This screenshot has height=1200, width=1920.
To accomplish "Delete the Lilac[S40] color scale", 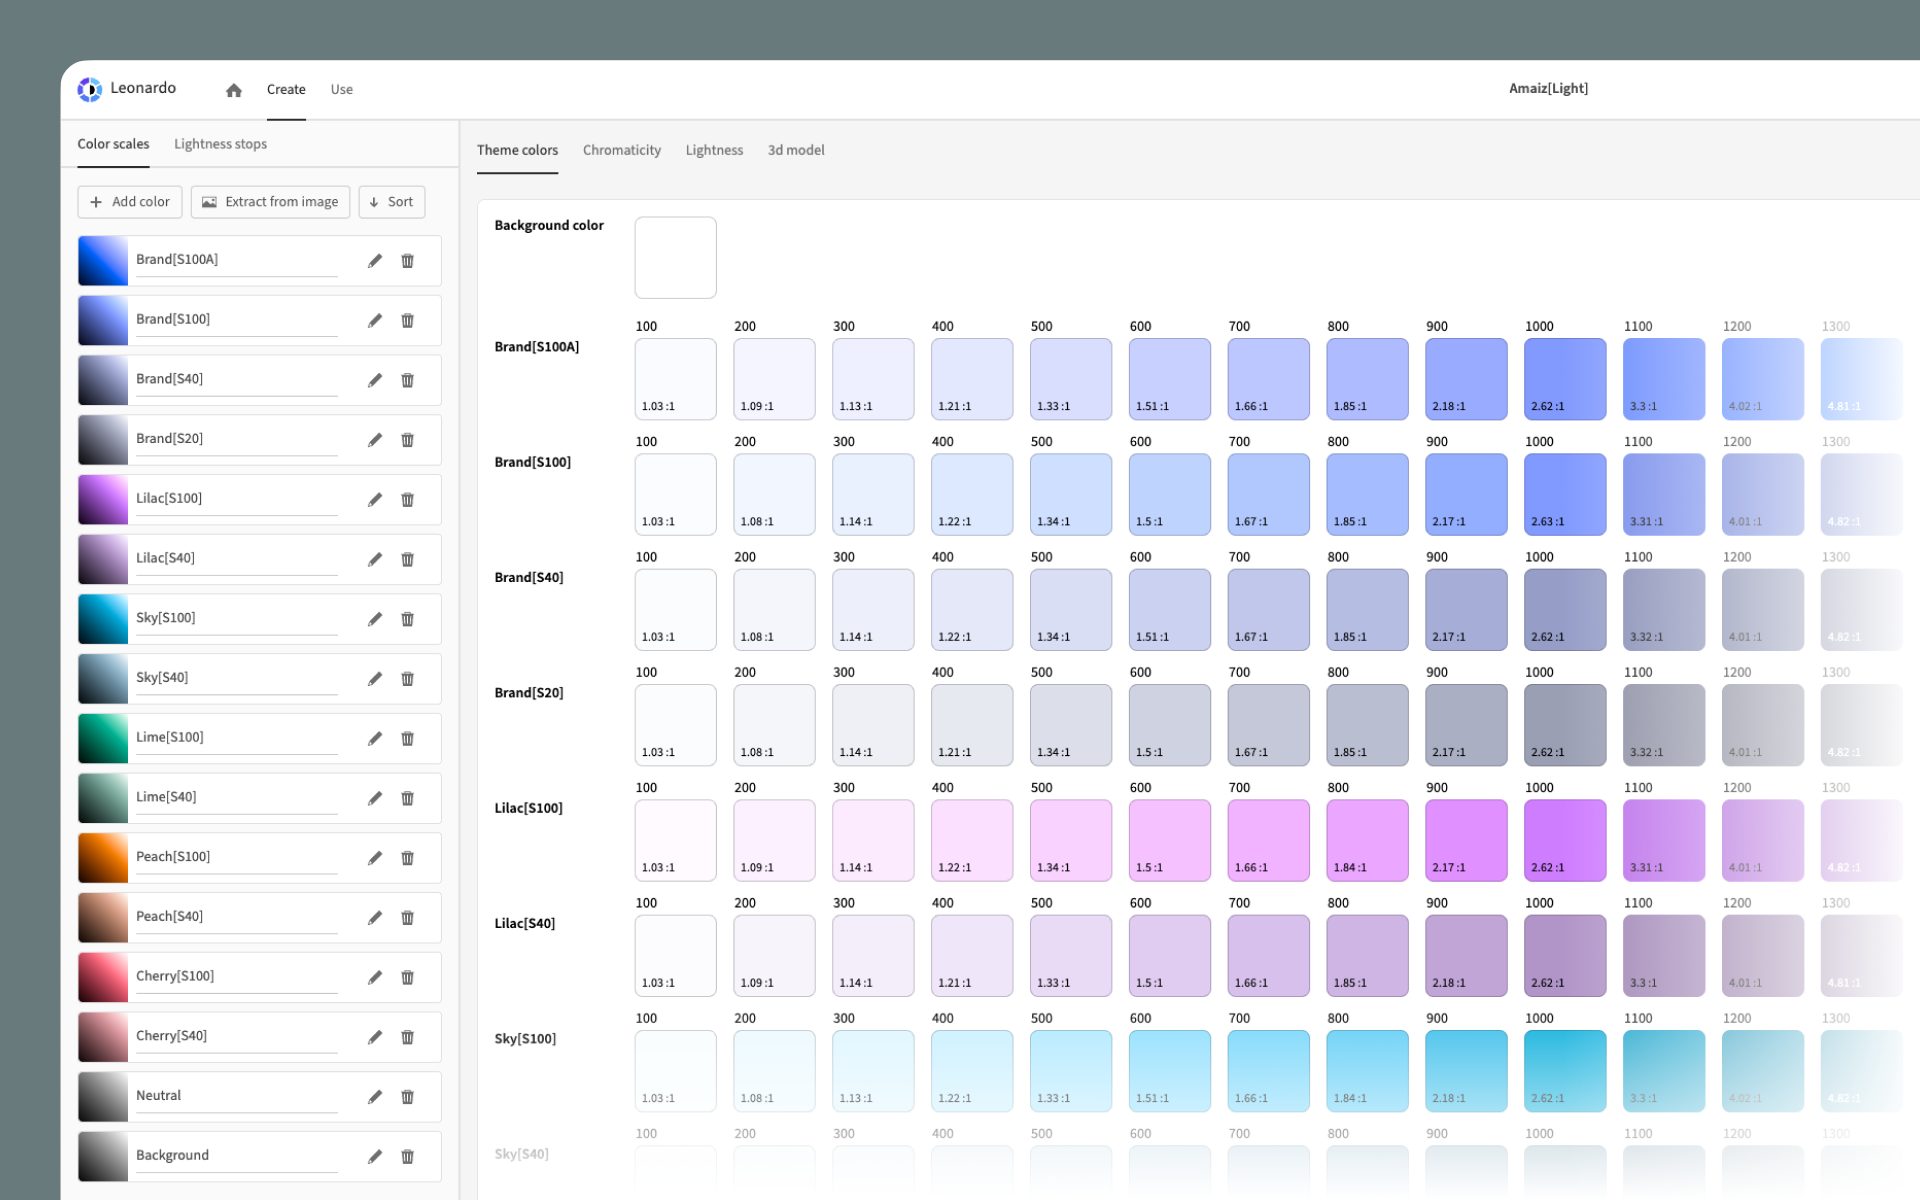I will pos(408,559).
